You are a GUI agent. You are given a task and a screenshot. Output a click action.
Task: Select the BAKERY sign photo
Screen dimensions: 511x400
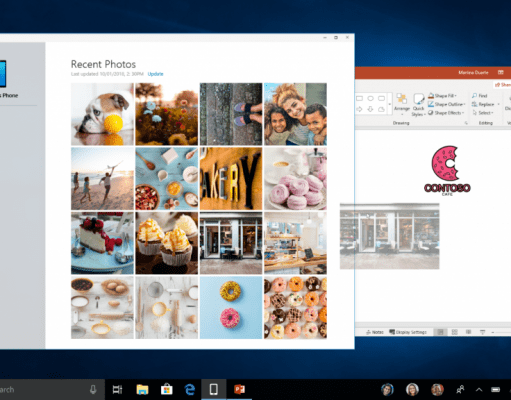(x=231, y=179)
